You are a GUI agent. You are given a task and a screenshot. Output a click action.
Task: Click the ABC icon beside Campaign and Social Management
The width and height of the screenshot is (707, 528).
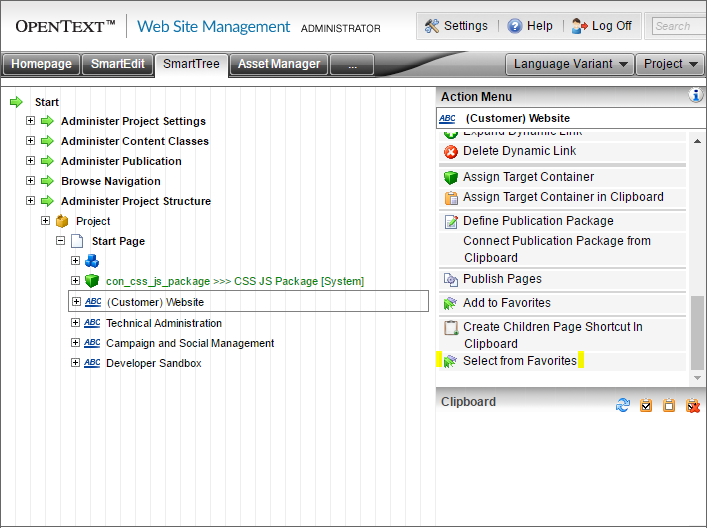coord(92,343)
